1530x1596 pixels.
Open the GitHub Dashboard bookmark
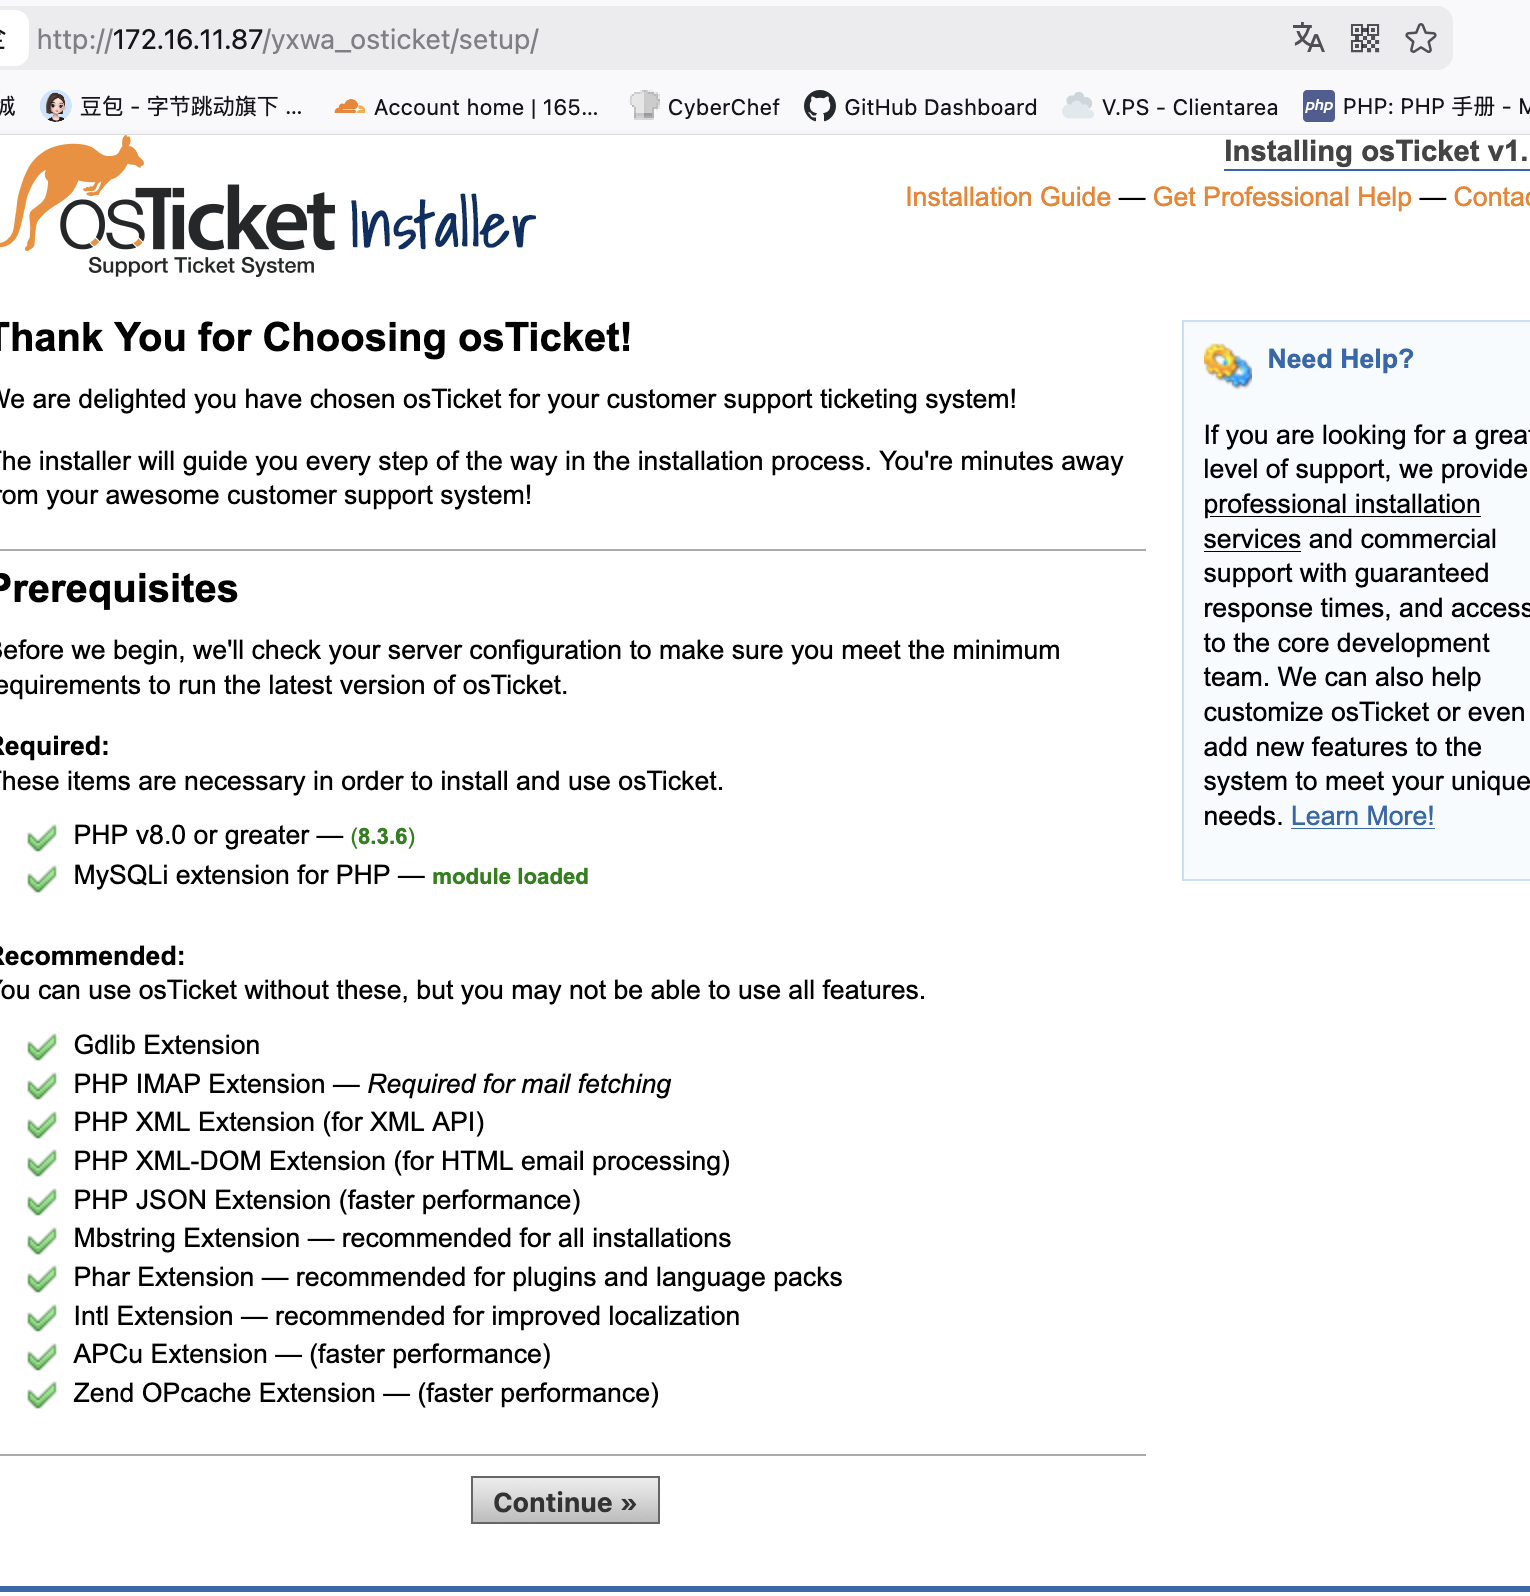[x=921, y=107]
